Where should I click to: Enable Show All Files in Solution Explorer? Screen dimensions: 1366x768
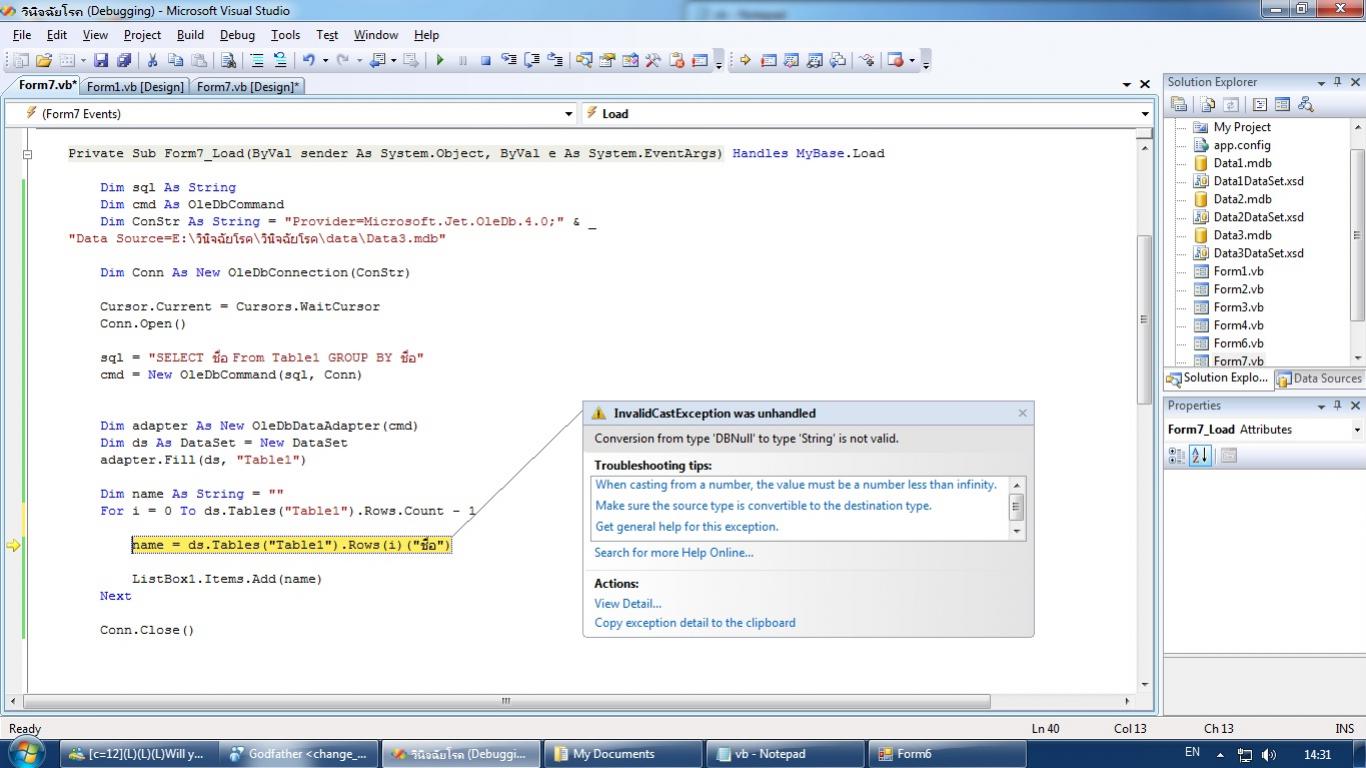pos(1205,103)
